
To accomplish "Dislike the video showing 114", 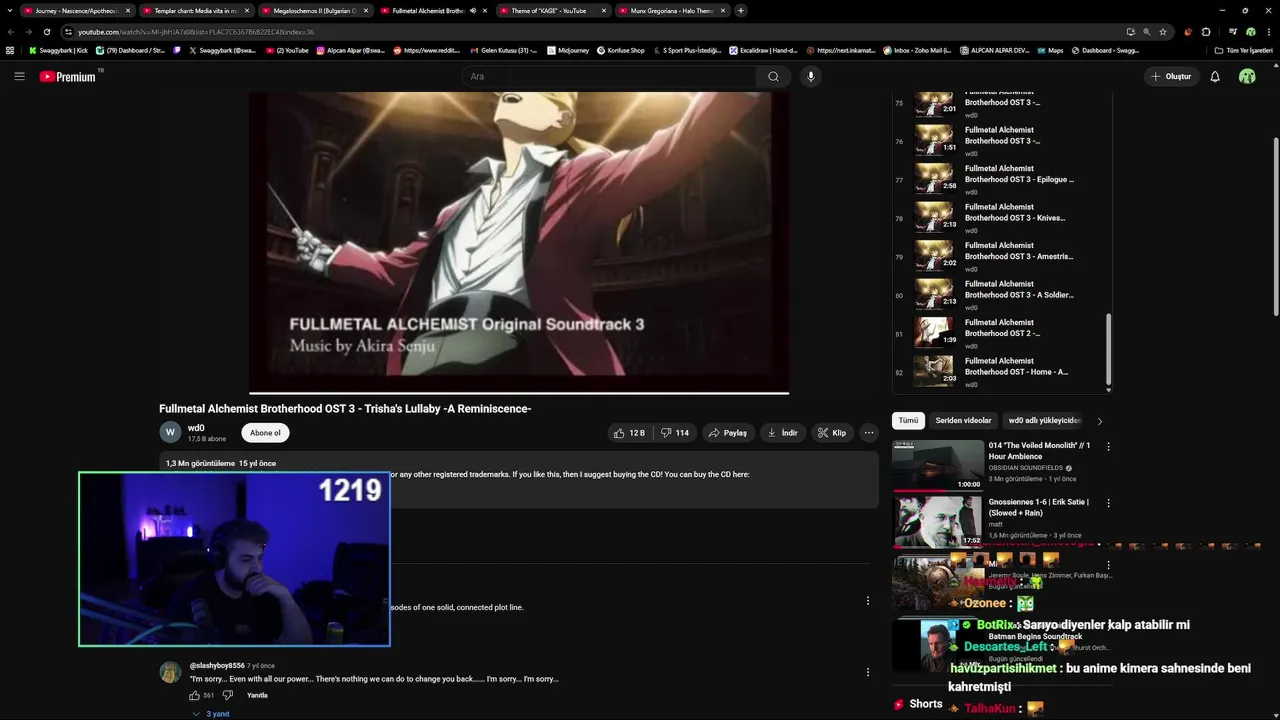I will [675, 433].
